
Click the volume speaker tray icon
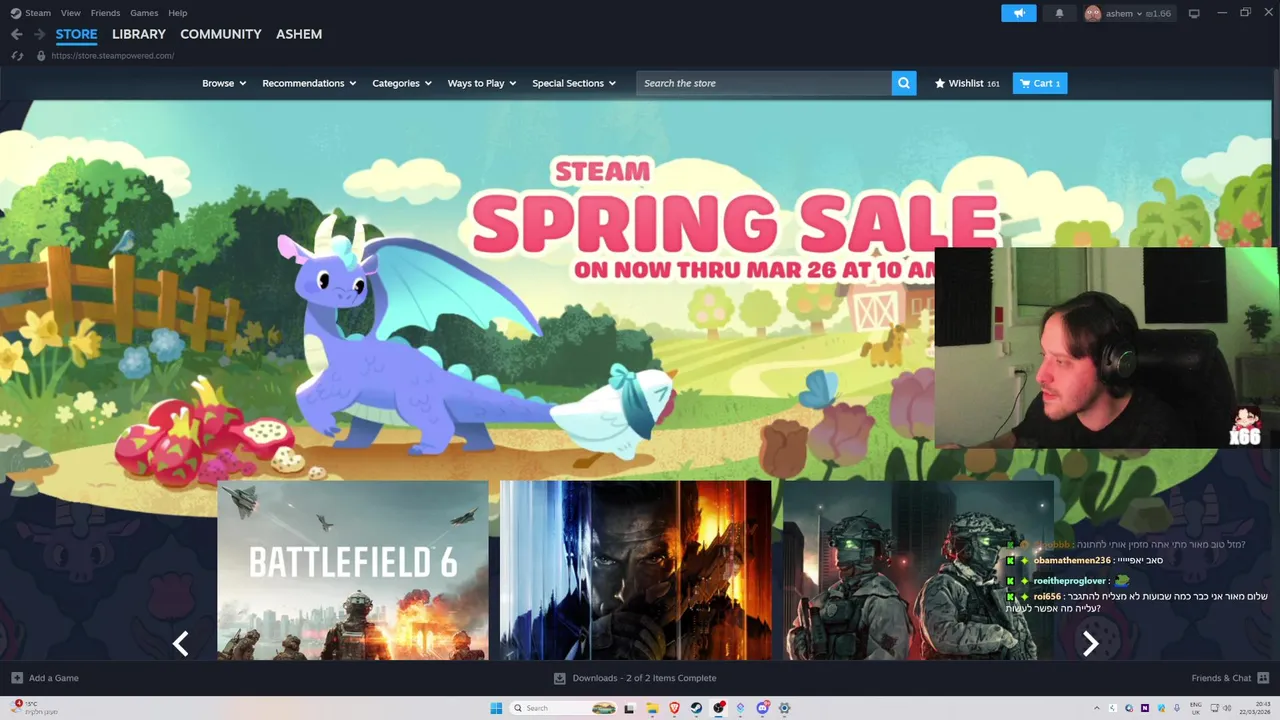point(1227,708)
